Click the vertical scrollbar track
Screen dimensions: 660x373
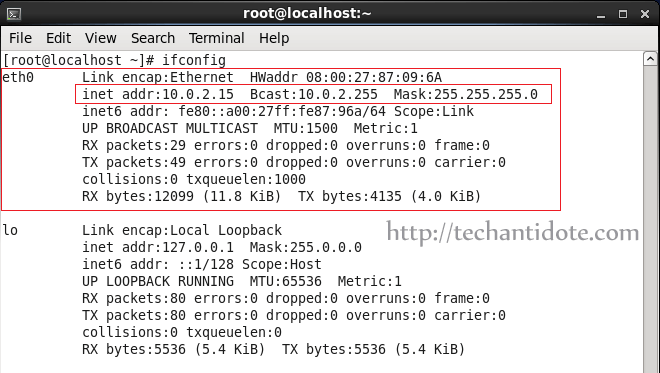[x=650, y=219]
